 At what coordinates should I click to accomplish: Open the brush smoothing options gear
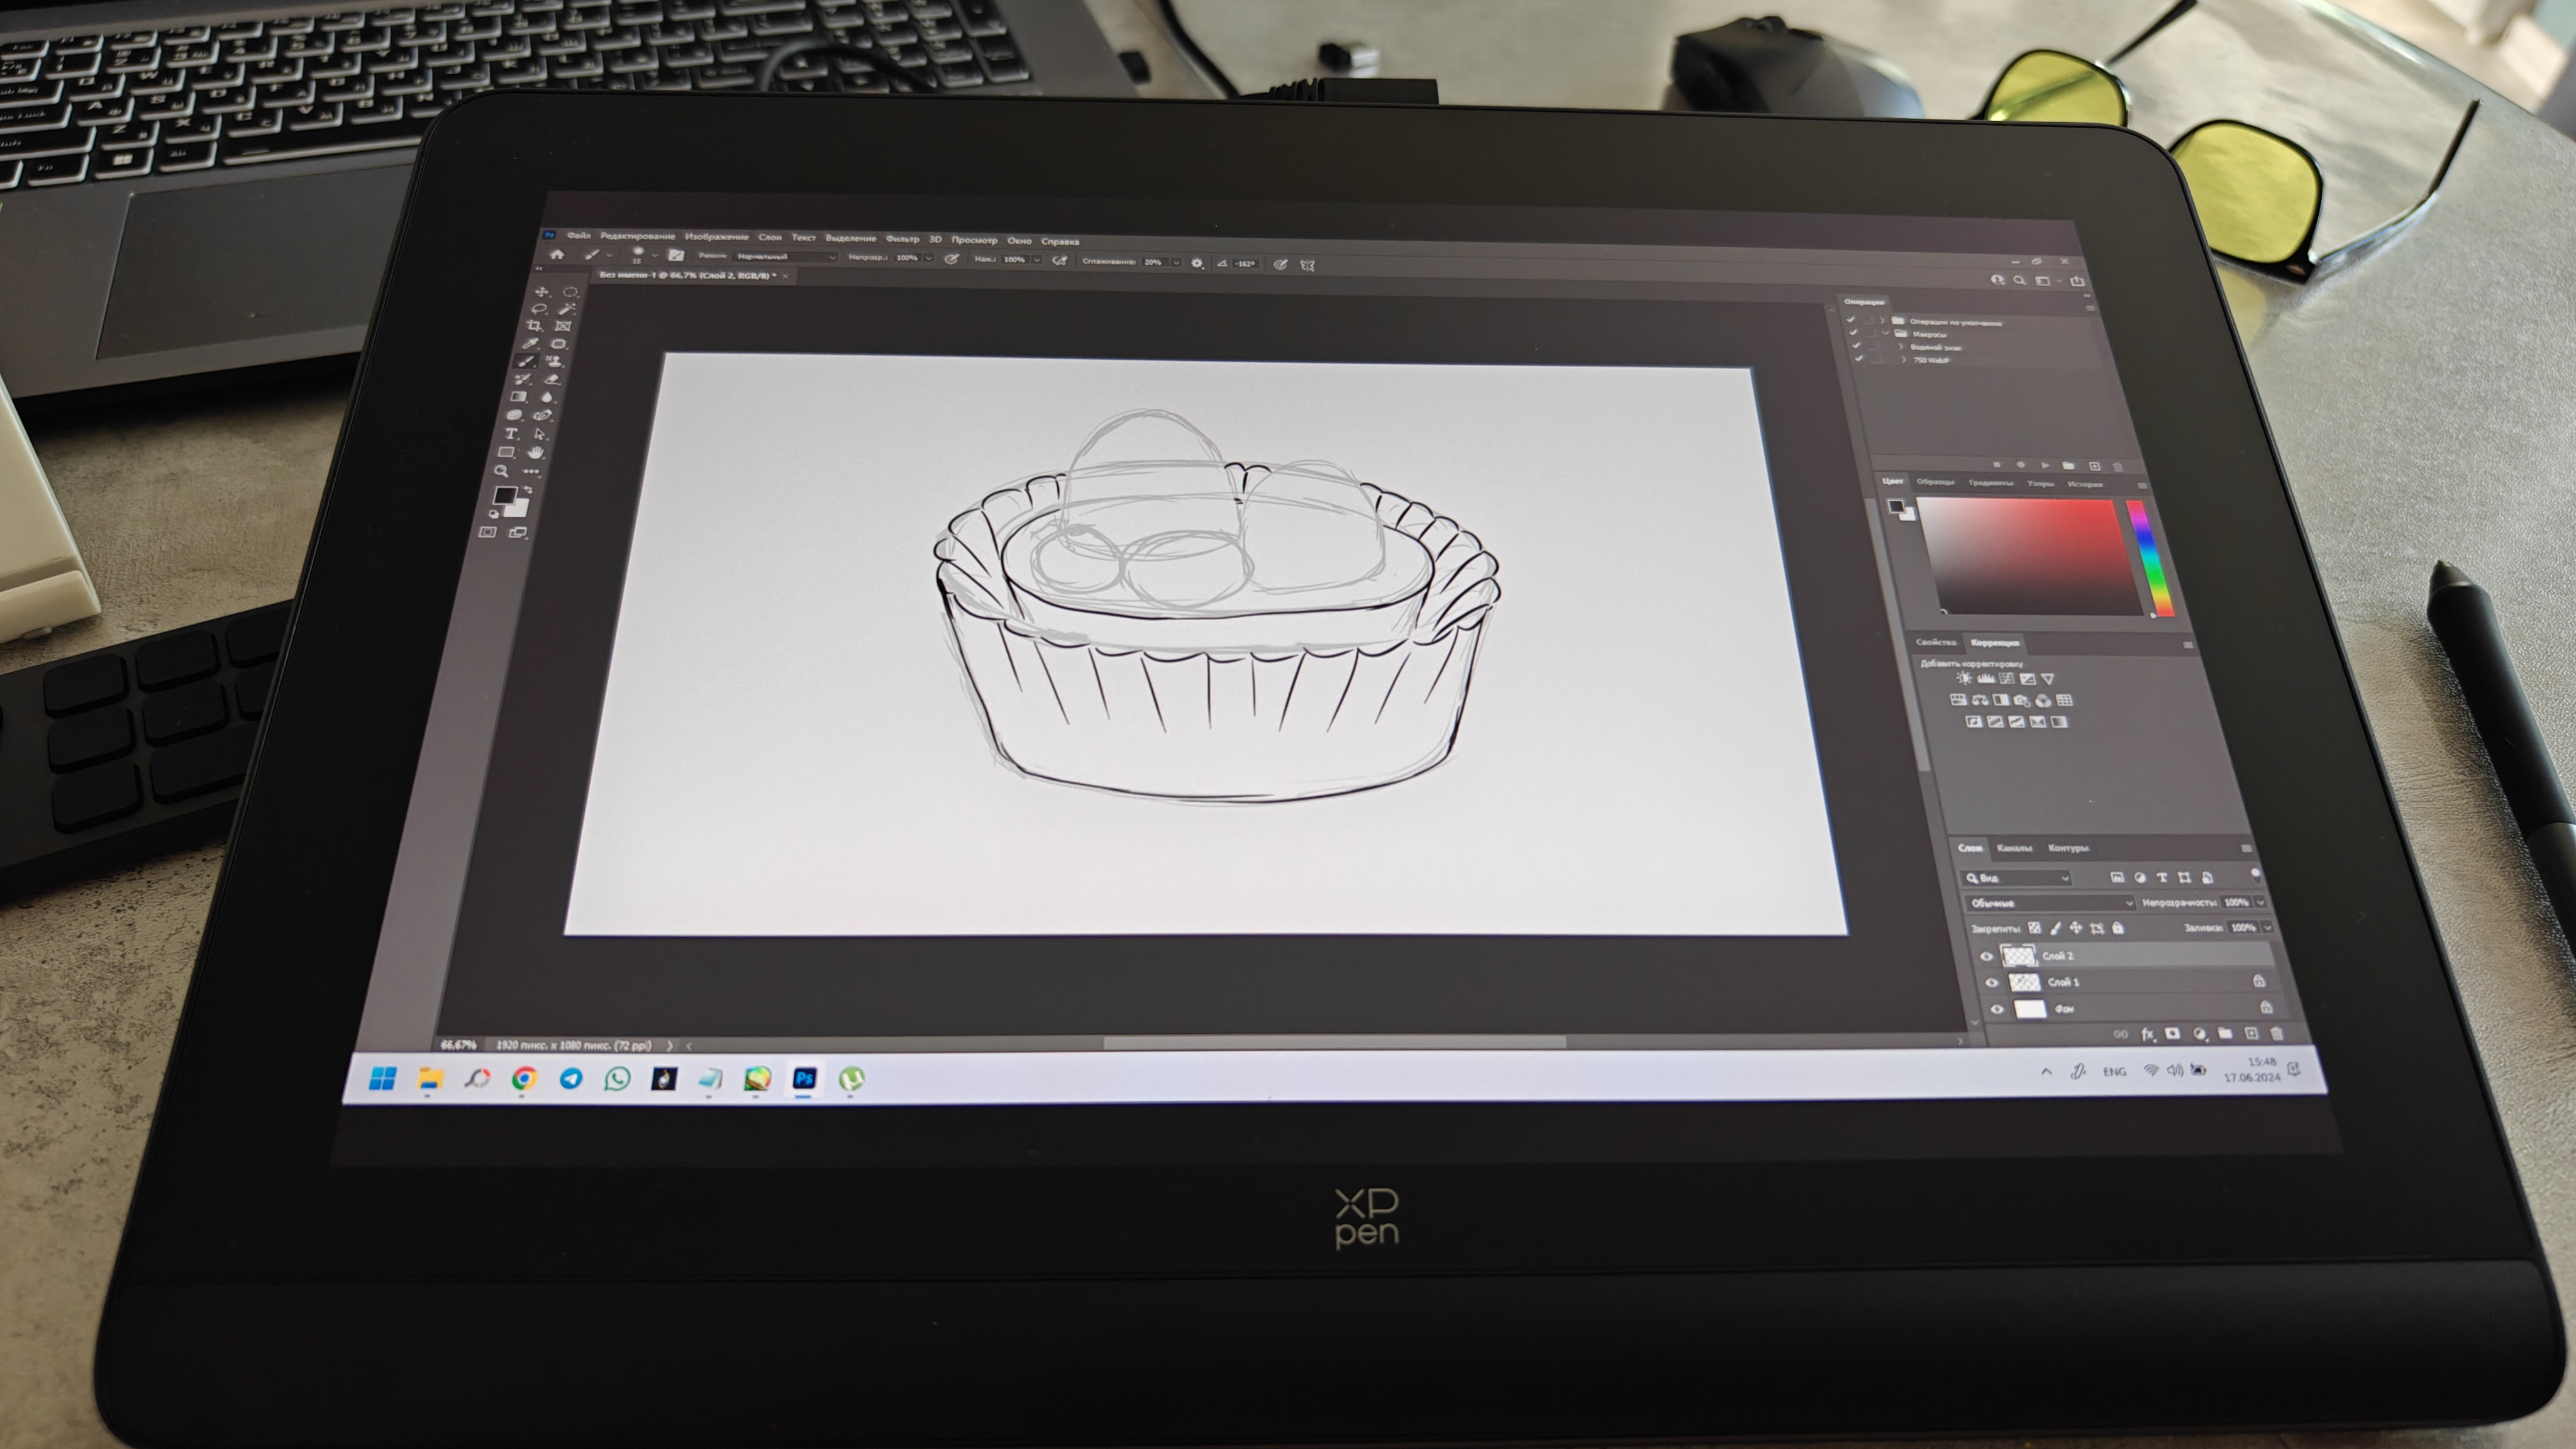pyautogui.click(x=1197, y=263)
